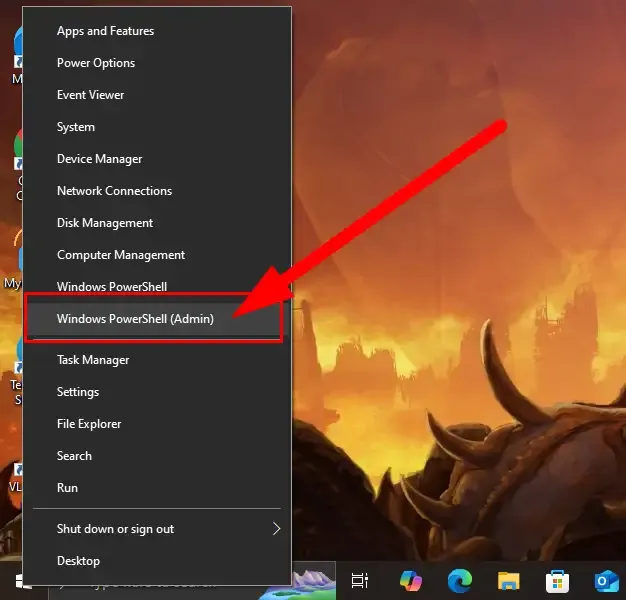
Task: Open File Explorer taskbar icon
Action: (x=509, y=580)
